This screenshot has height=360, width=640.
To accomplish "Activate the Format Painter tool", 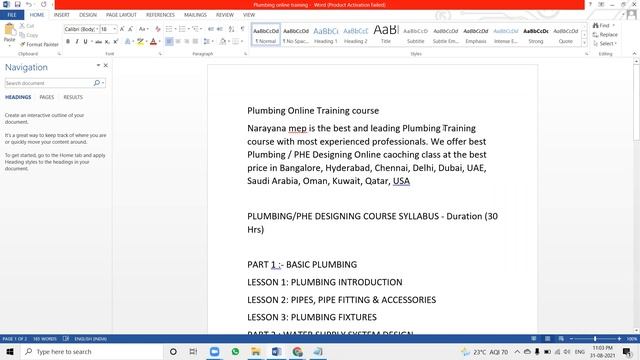I will click(x=39, y=44).
